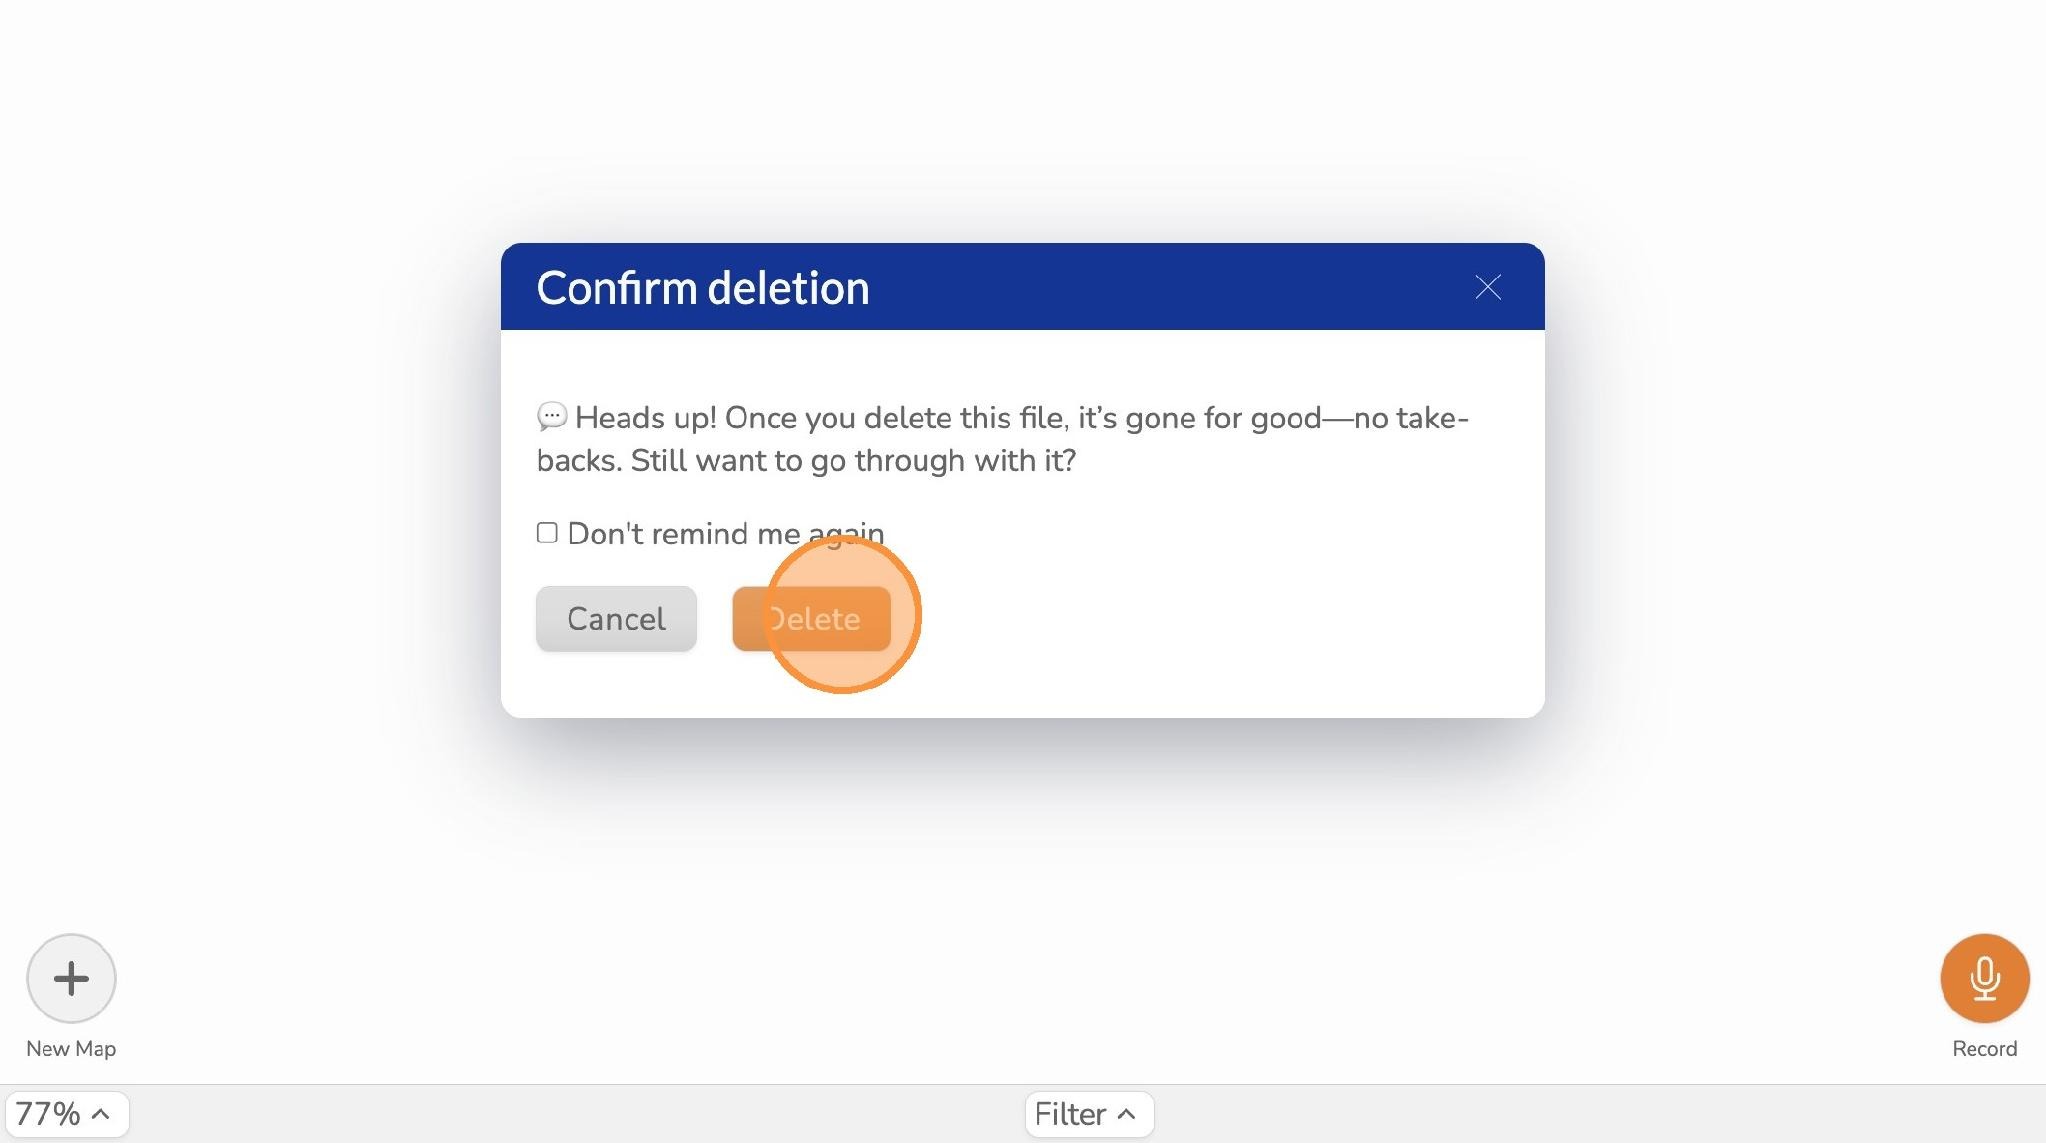
Task: Click the New Map plus icon
Action: [x=71, y=978]
